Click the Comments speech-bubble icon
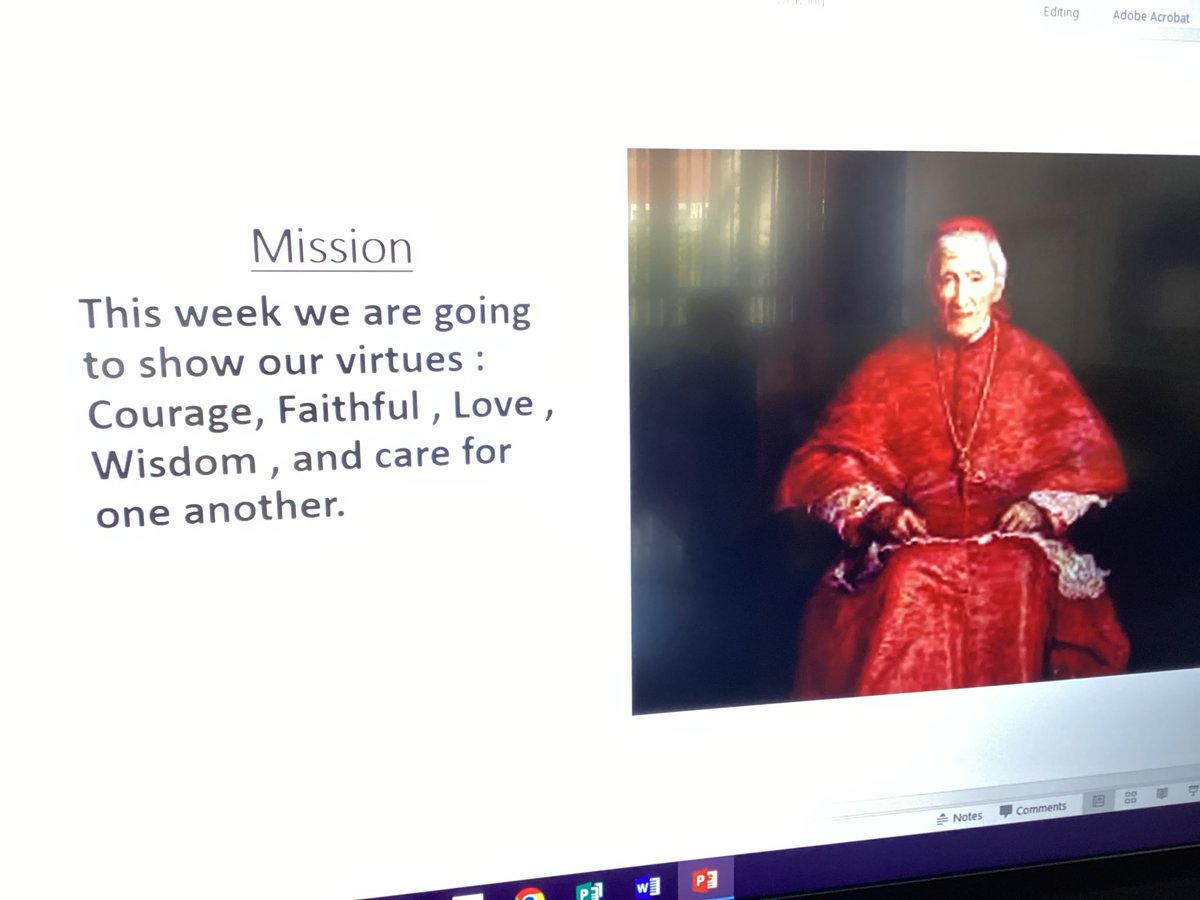Screen dimensions: 1200x900 [1007, 810]
